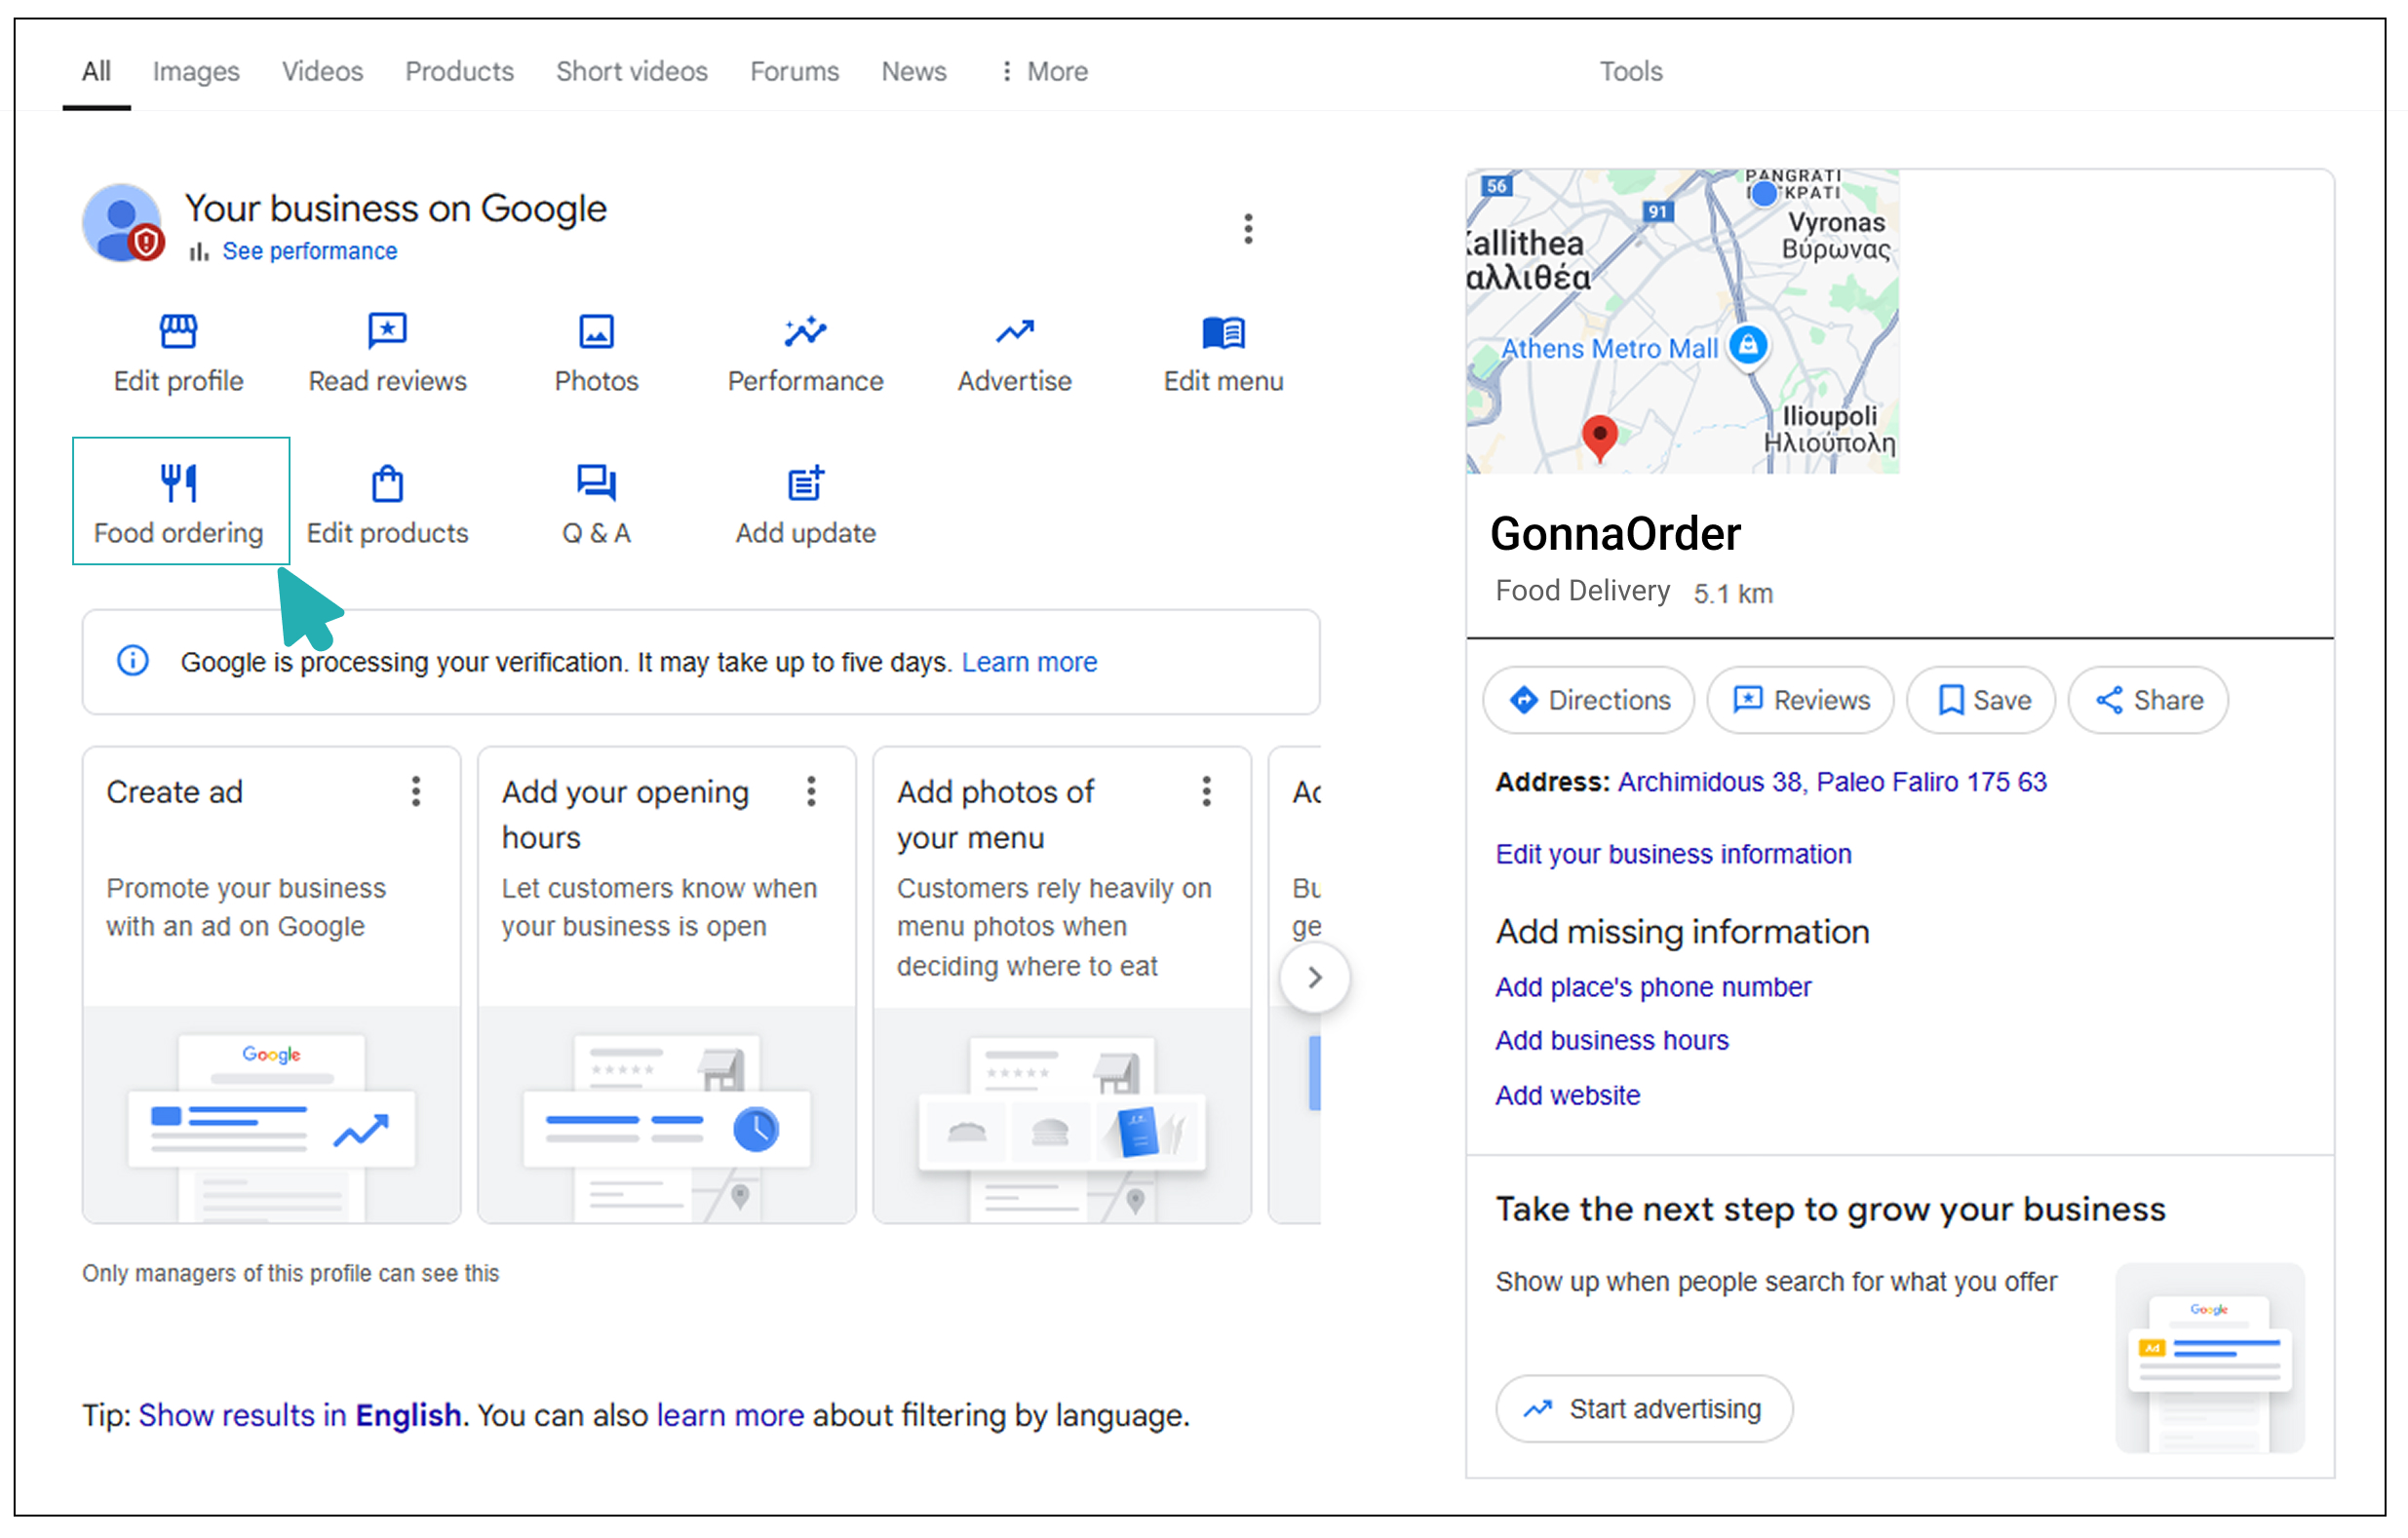Click learn more about filtering by language
2408x1538 pixels.
tap(730, 1415)
